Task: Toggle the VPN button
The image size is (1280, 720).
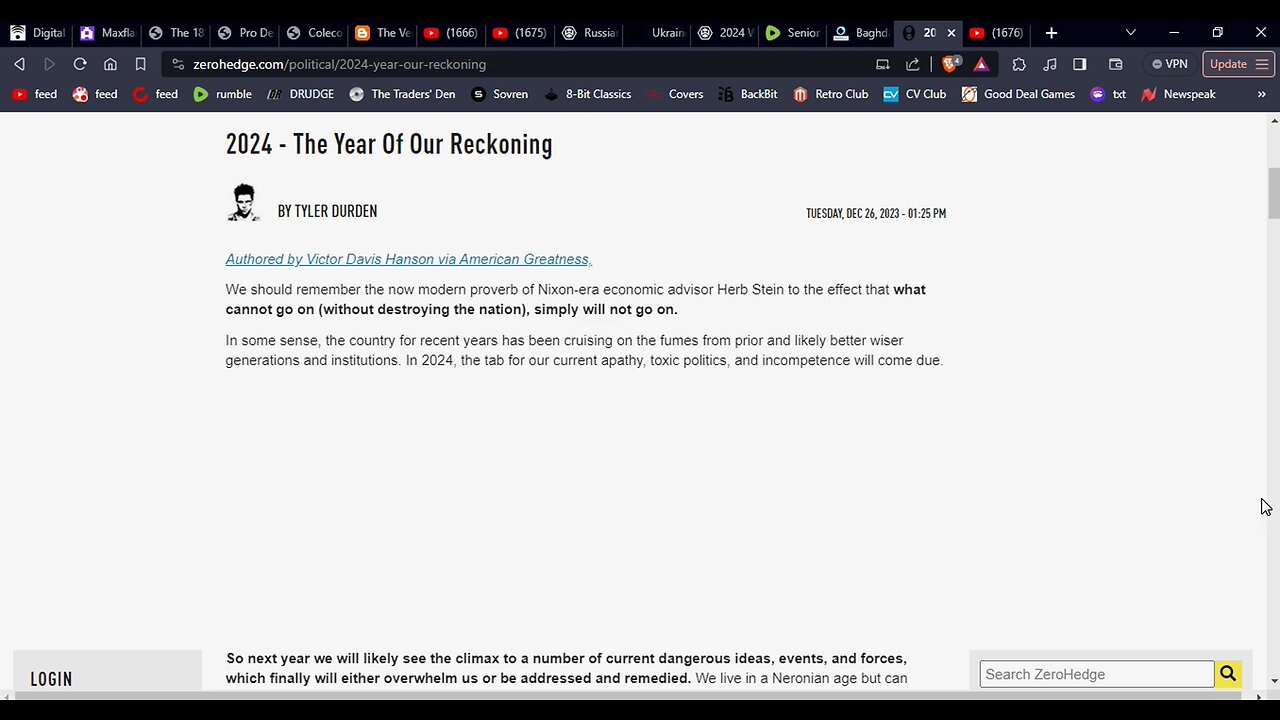Action: click(1169, 64)
